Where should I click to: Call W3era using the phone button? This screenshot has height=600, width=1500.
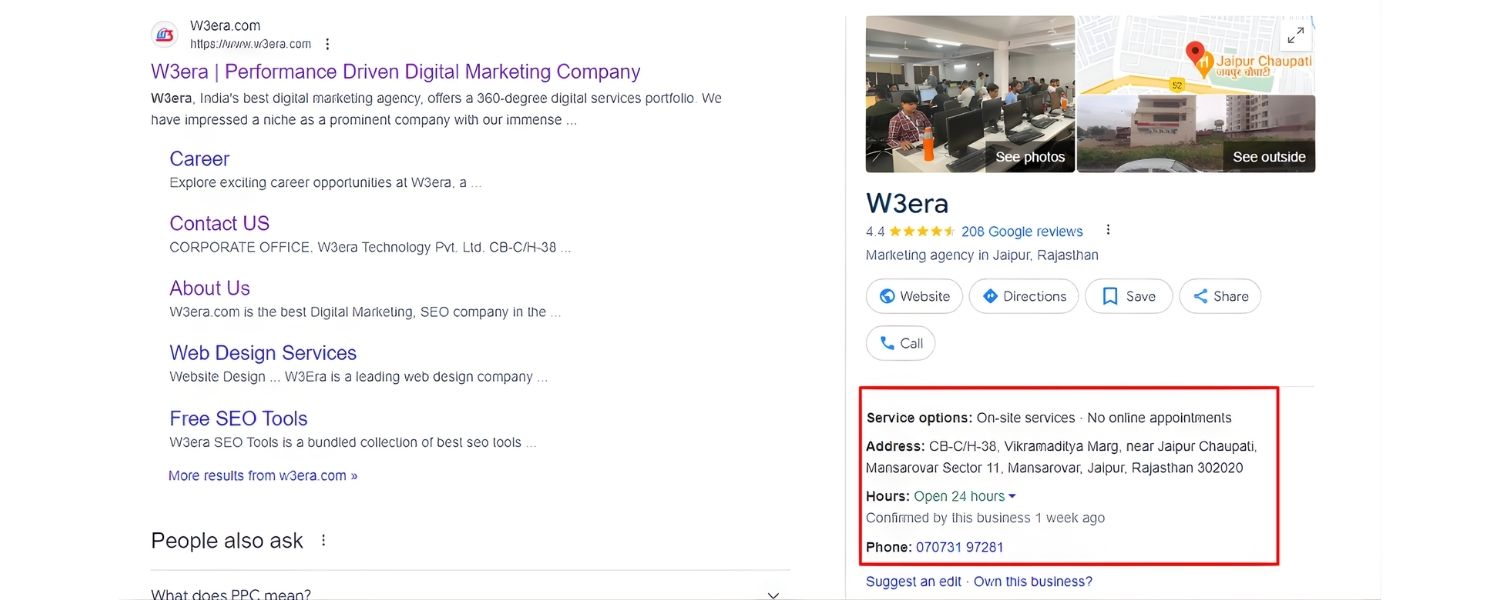(x=900, y=343)
